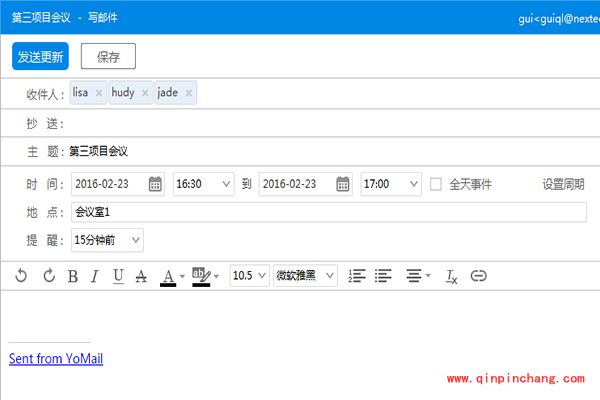Select the hudy recipient chip
This screenshot has height=400, width=600.
point(131,93)
